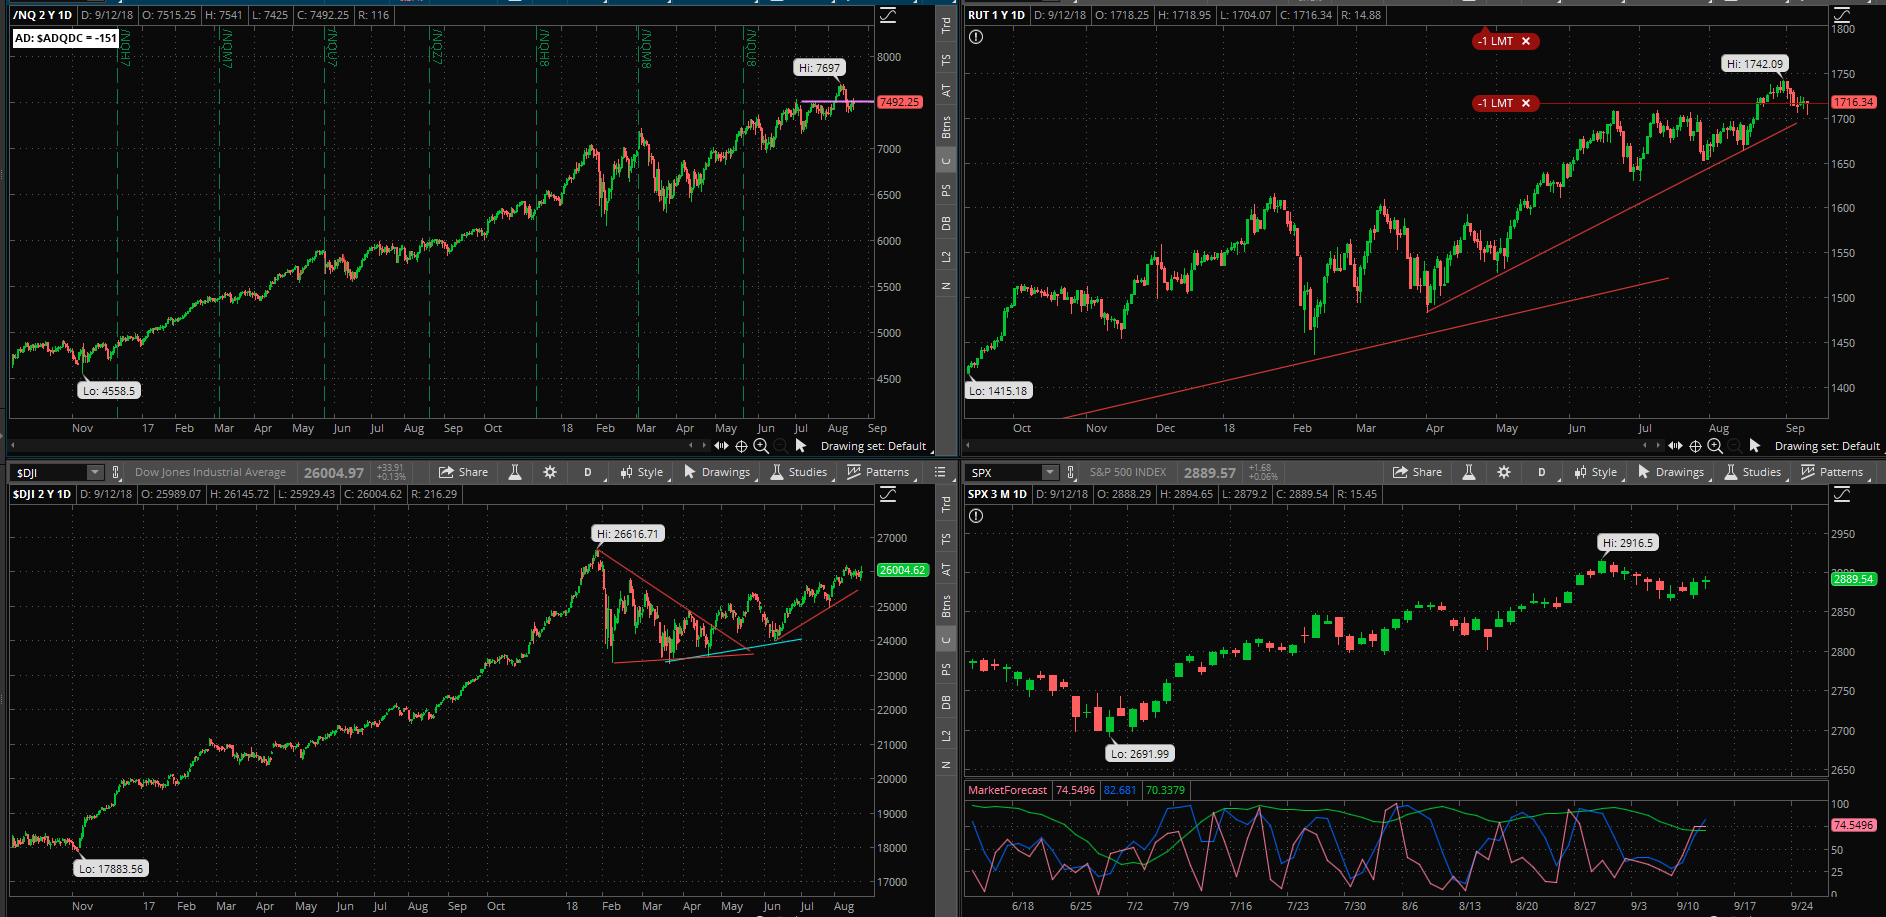Click the SPX symbol input field
This screenshot has width=1886, height=917.
click(x=1004, y=472)
